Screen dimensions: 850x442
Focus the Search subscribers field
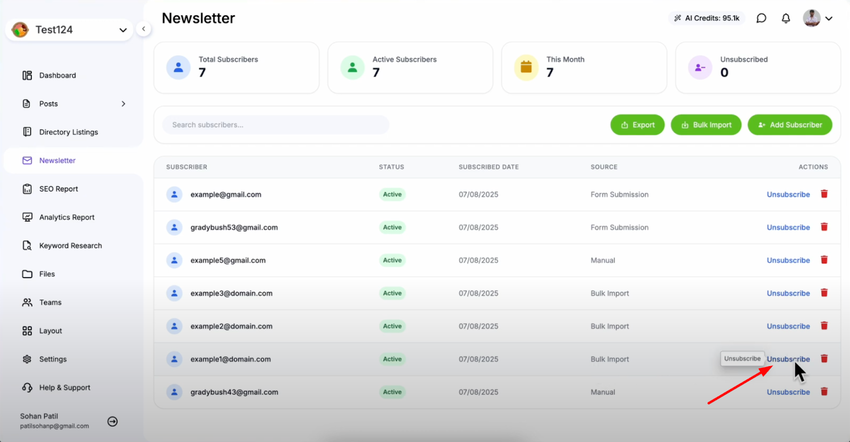[276, 125]
